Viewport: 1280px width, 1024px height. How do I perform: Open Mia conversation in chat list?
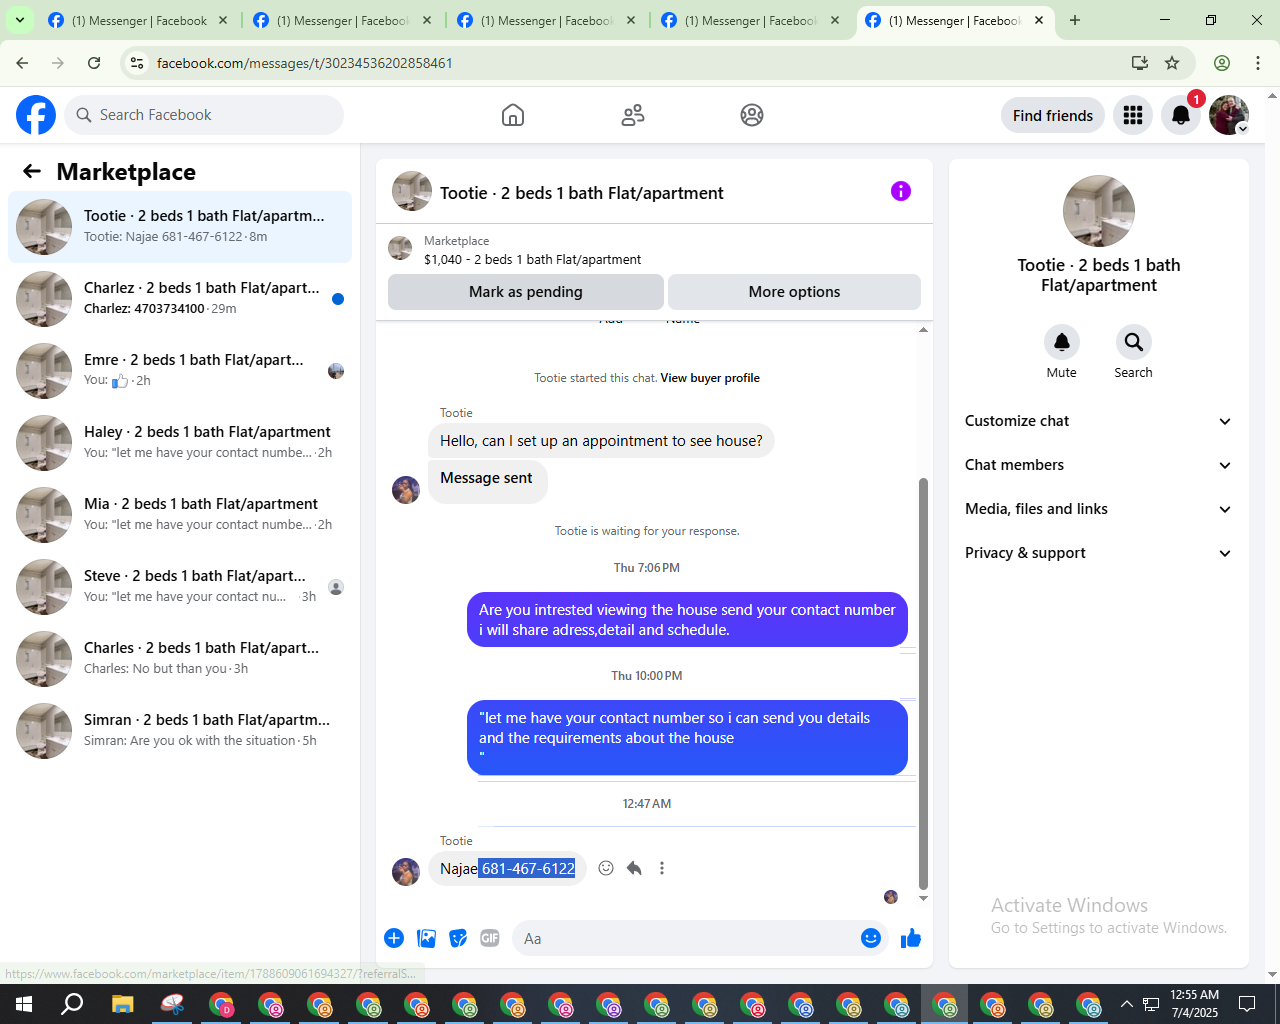(x=180, y=515)
